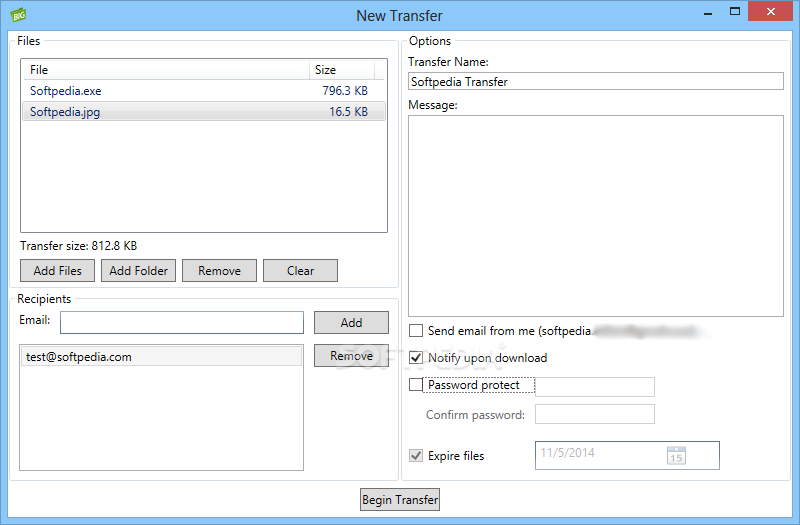Click the Add Folder button
The height and width of the screenshot is (525, 800).
pos(138,270)
